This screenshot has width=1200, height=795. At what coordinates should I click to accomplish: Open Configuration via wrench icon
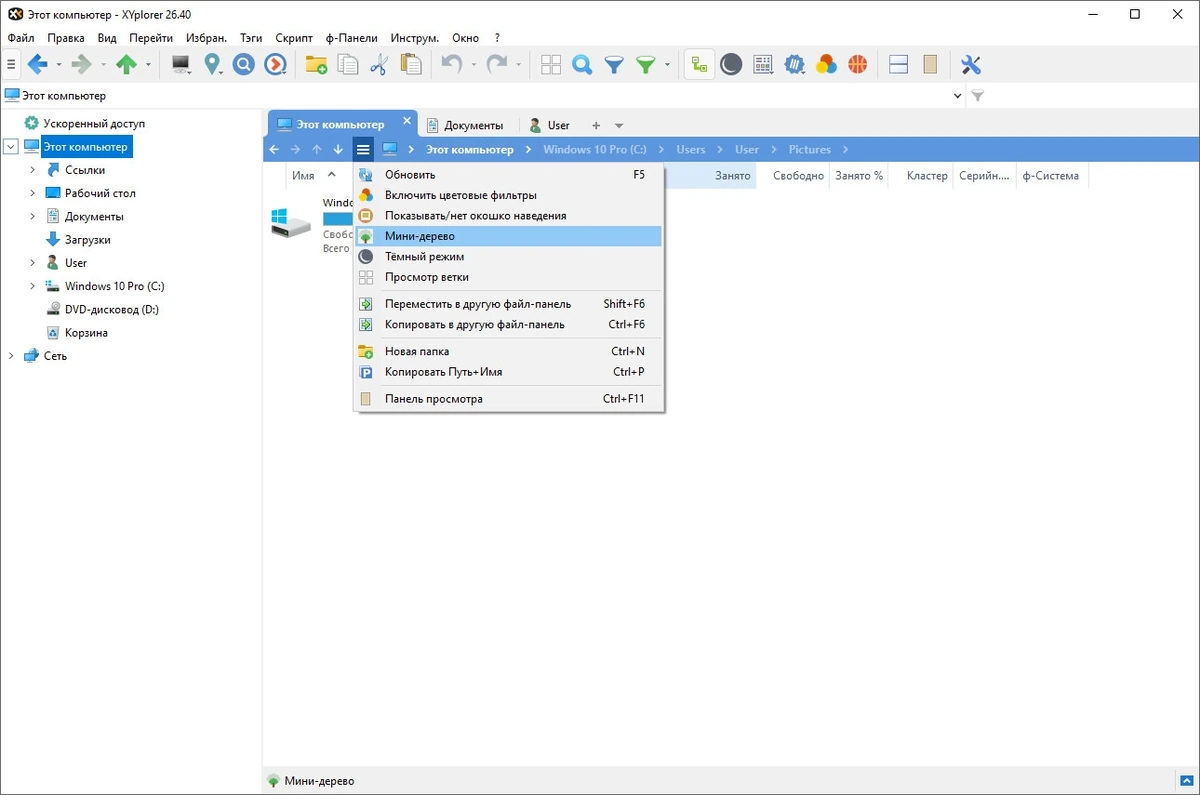point(970,65)
